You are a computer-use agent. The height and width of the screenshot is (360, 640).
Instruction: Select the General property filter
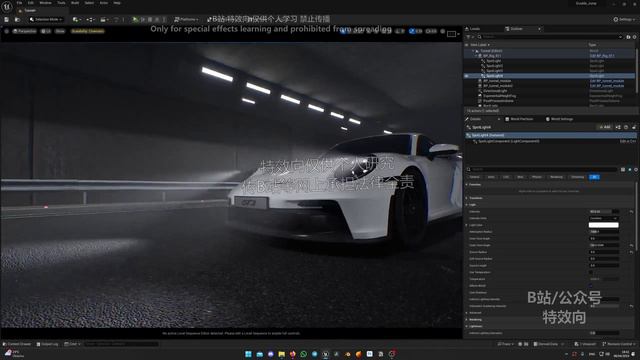point(474,177)
